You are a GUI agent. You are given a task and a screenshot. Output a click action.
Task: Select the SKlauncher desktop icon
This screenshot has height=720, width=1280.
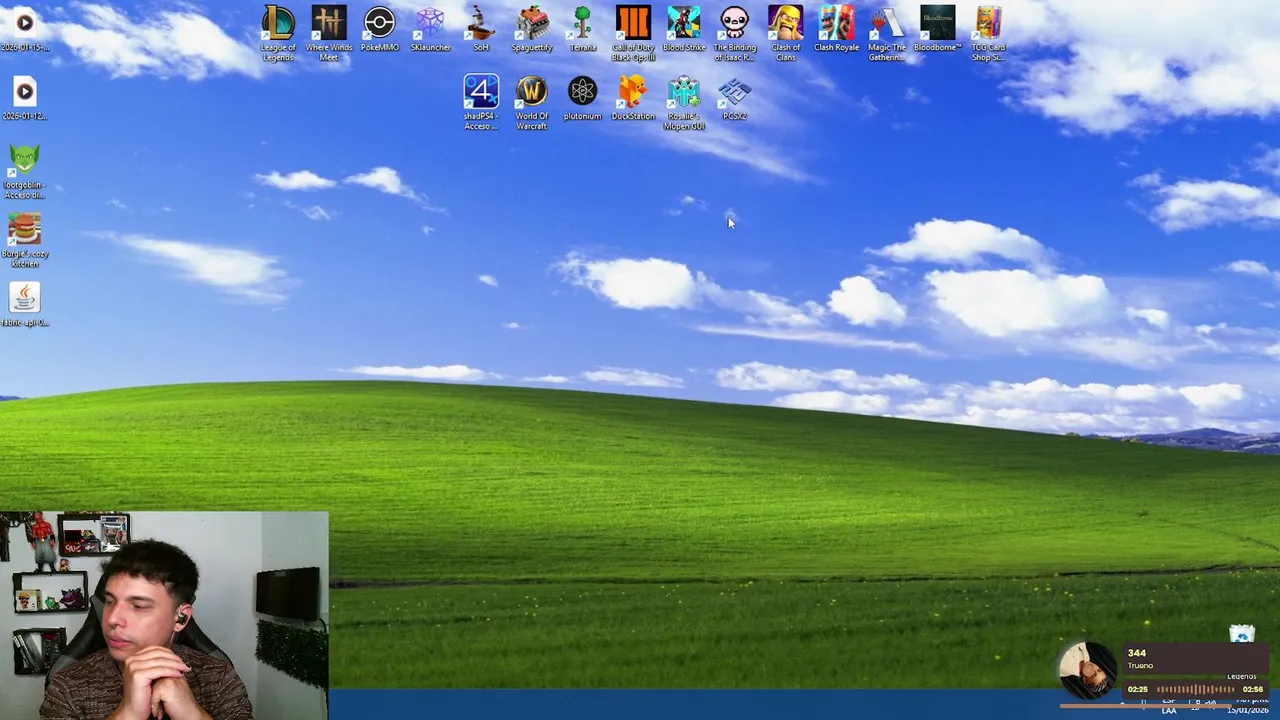tap(430, 28)
